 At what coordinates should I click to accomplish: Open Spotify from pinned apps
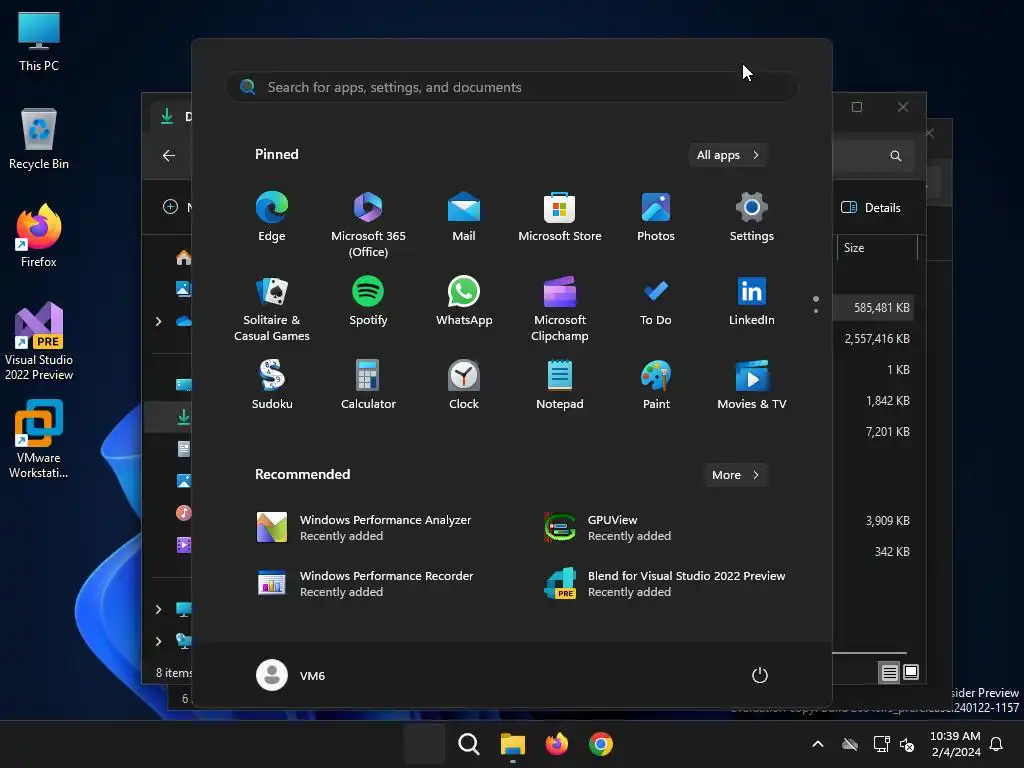(x=368, y=301)
